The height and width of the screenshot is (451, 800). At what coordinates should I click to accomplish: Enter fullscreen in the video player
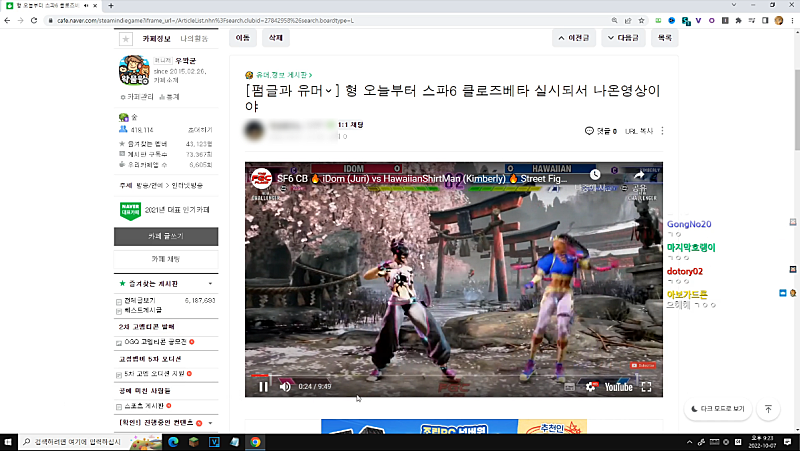pos(646,387)
